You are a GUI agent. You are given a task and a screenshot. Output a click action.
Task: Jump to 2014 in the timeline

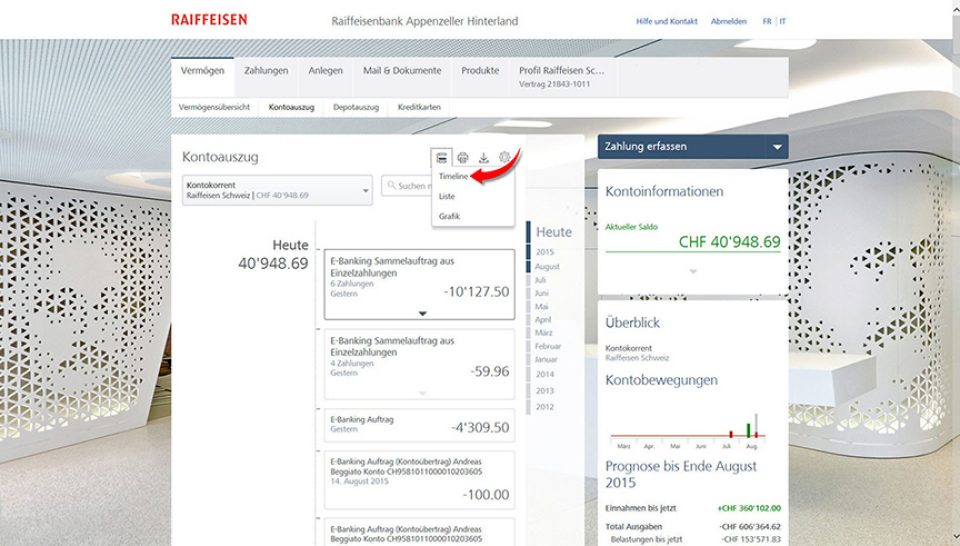(545, 374)
